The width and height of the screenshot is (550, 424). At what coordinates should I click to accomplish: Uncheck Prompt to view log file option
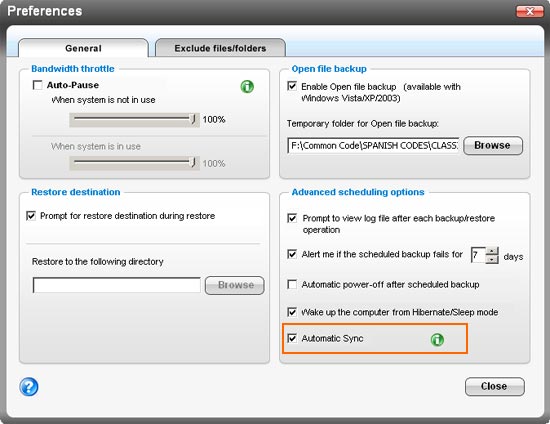292,218
